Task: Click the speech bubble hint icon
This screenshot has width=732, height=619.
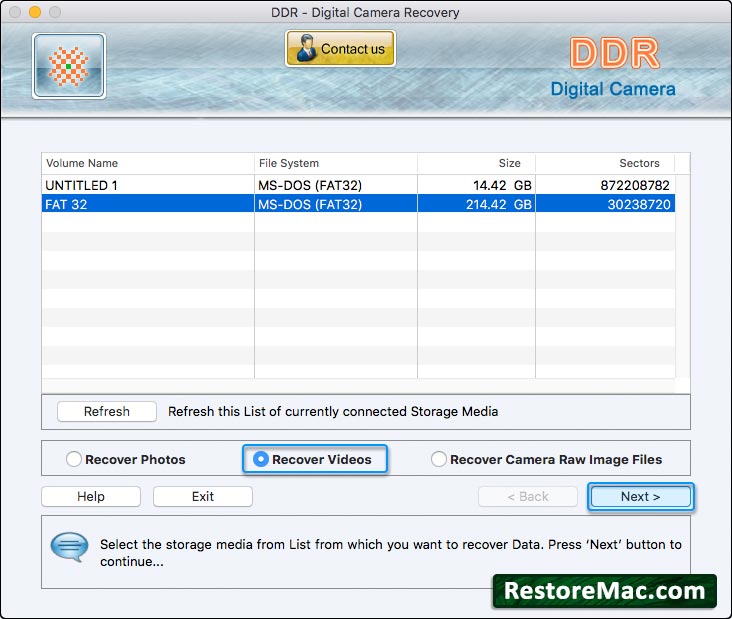Action: (x=70, y=547)
